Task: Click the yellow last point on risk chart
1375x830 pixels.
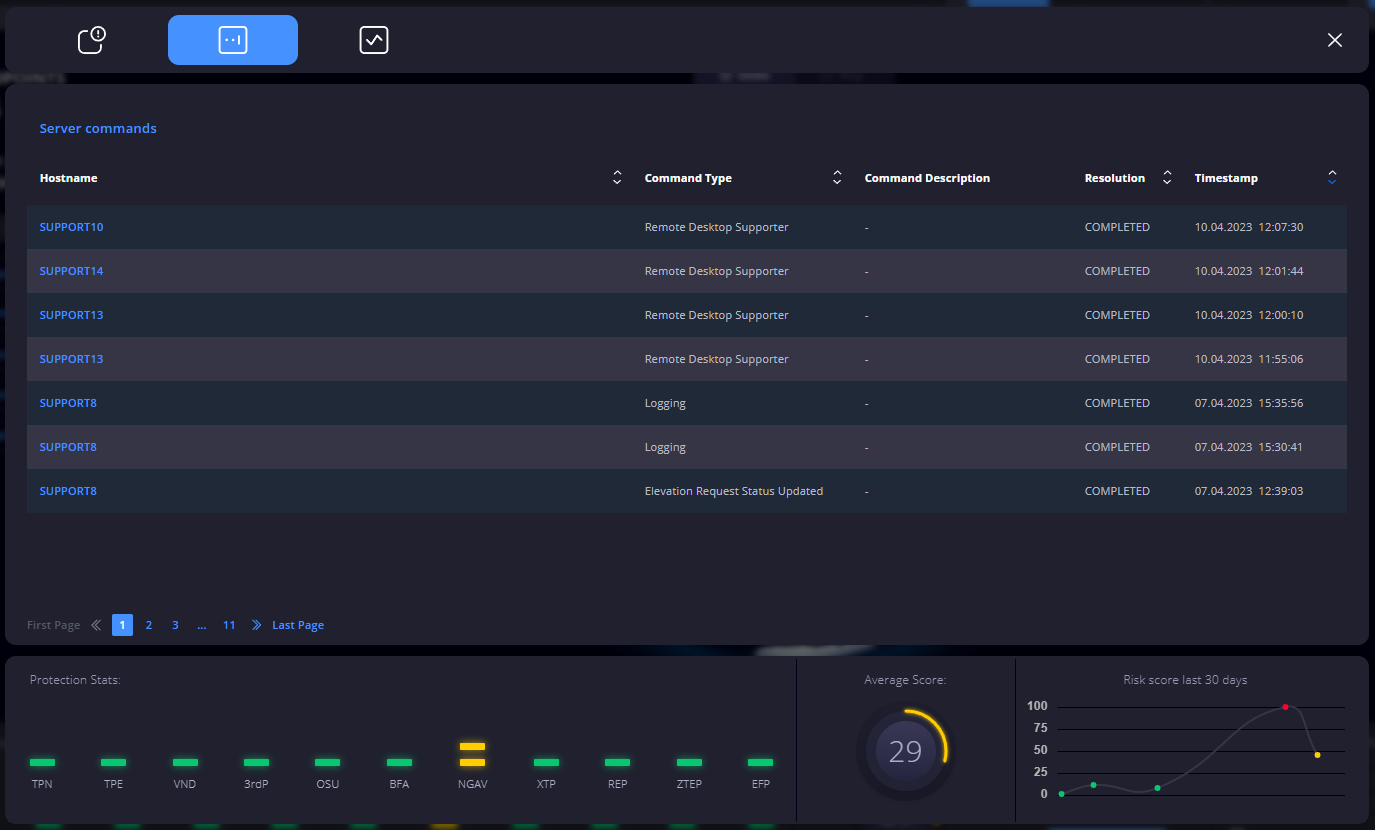Action: [1317, 755]
